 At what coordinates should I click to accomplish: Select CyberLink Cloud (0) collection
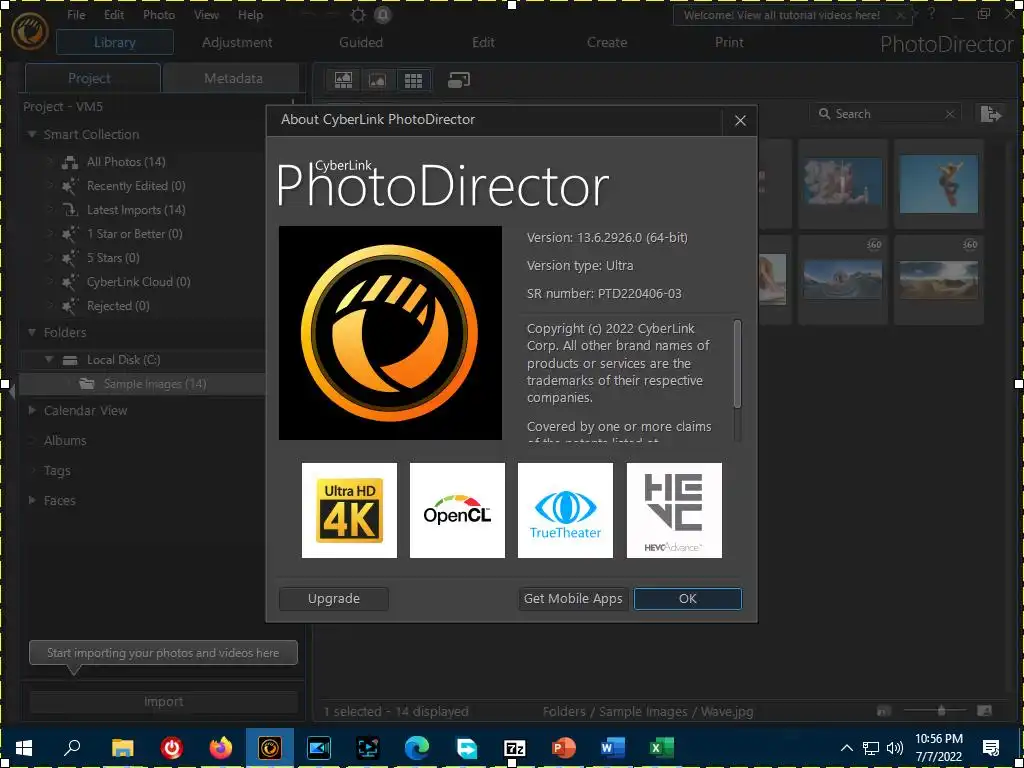point(138,282)
